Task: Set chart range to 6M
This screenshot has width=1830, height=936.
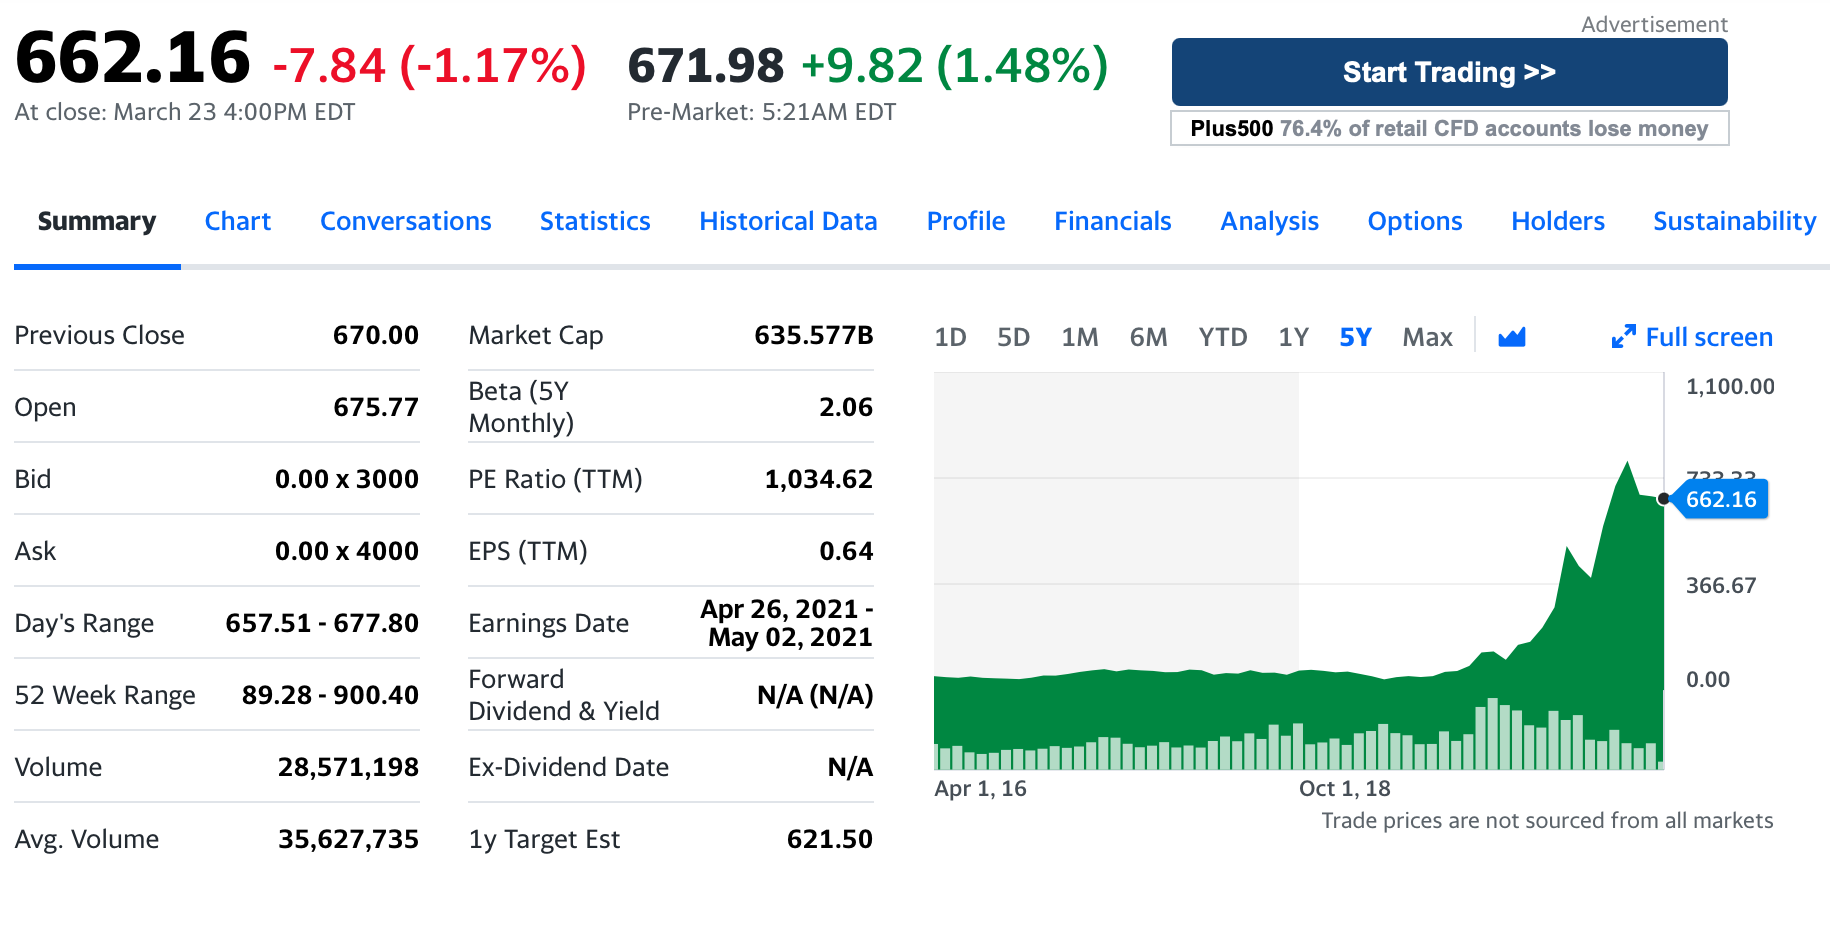Action: coord(1149,337)
